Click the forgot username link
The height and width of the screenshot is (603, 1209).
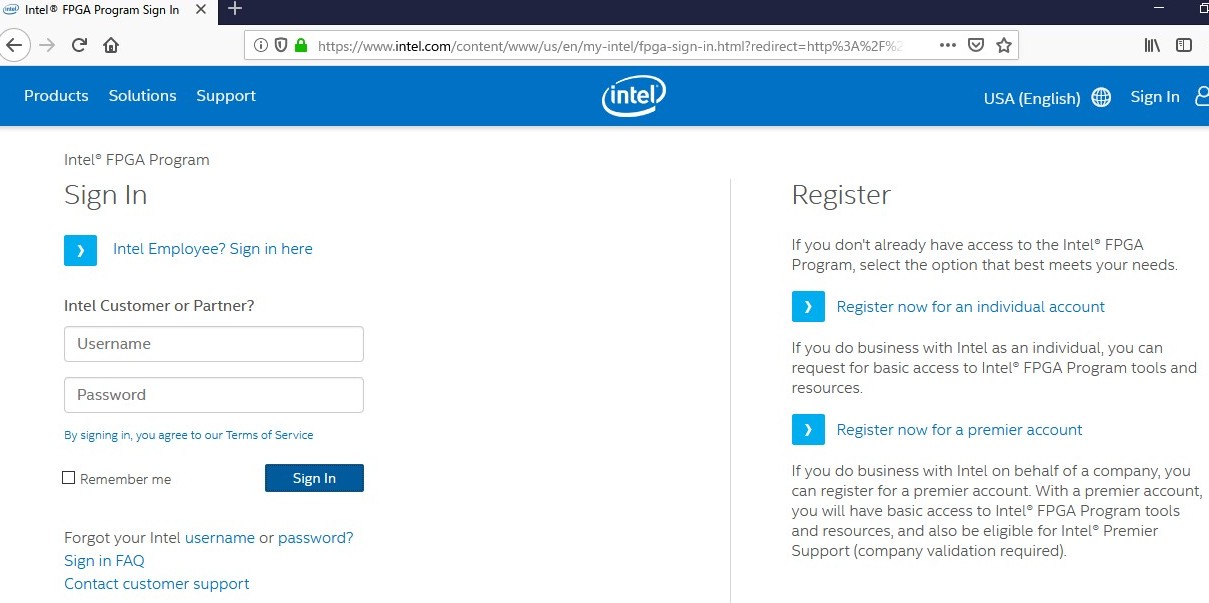pos(220,538)
